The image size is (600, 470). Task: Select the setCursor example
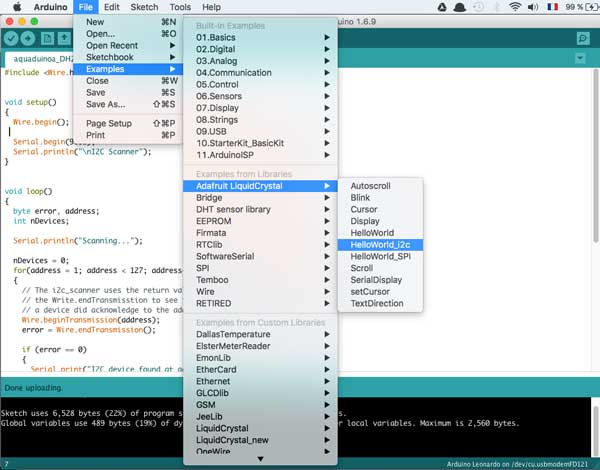380,292
